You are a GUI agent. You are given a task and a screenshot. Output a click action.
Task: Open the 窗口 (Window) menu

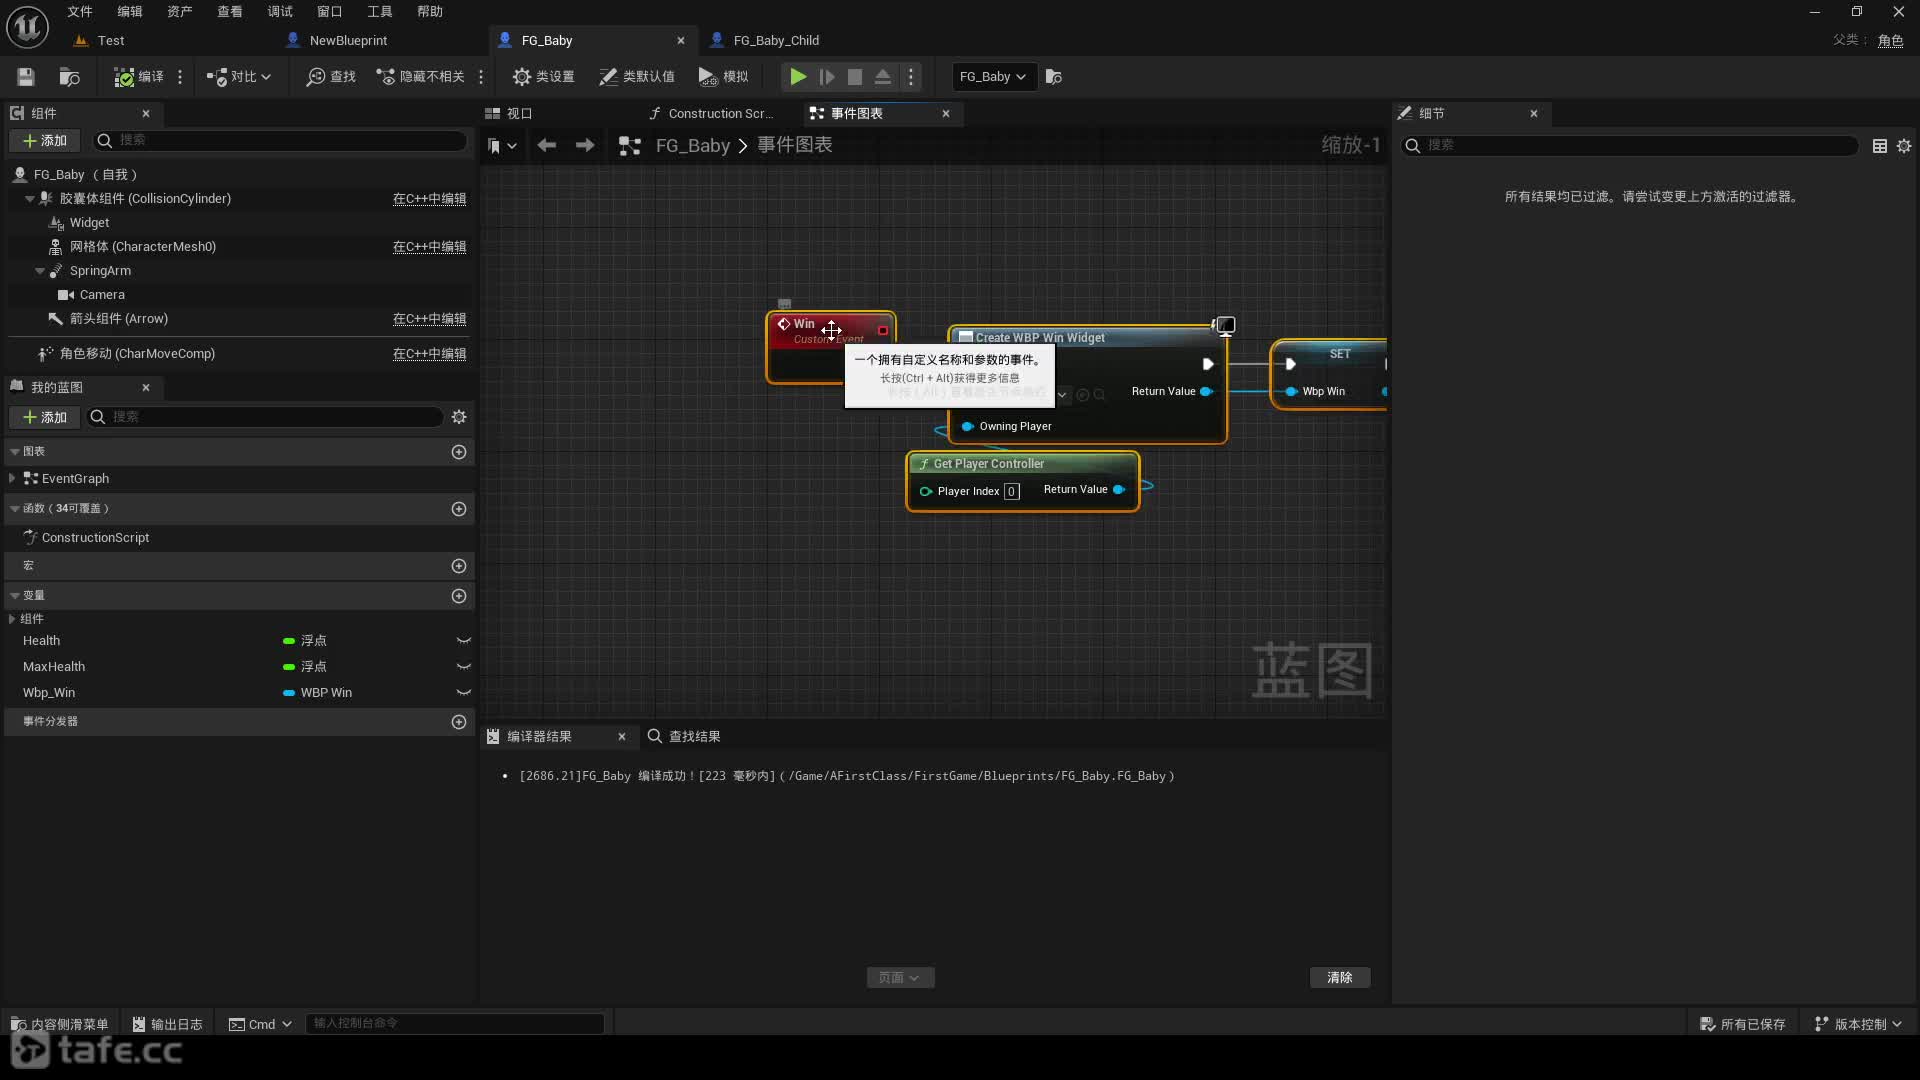point(329,11)
